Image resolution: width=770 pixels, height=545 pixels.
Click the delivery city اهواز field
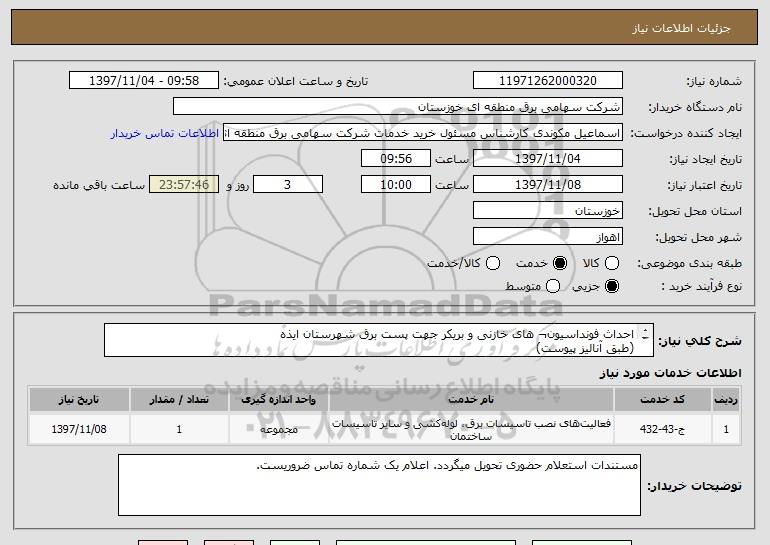point(546,237)
